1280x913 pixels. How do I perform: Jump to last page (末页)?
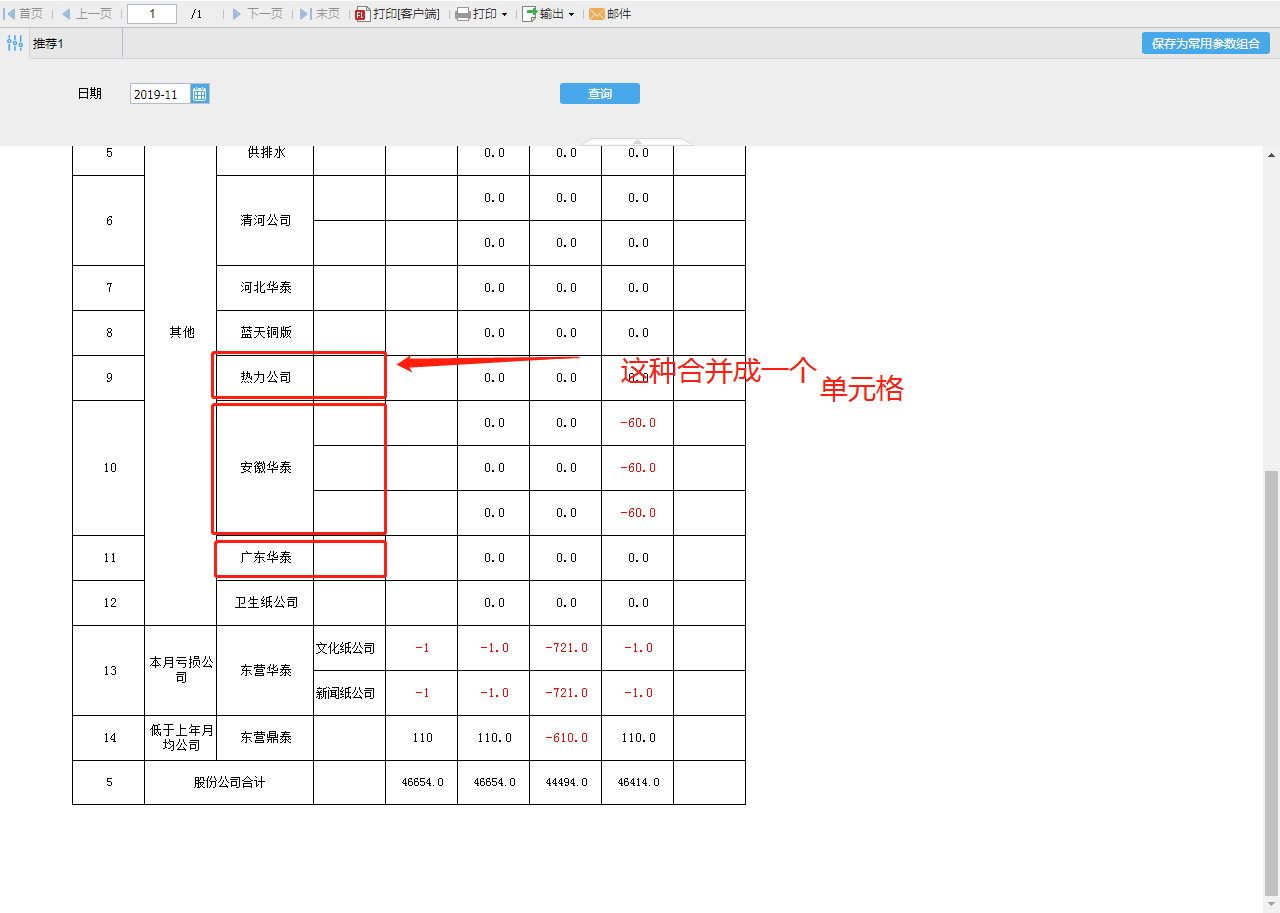click(x=320, y=14)
